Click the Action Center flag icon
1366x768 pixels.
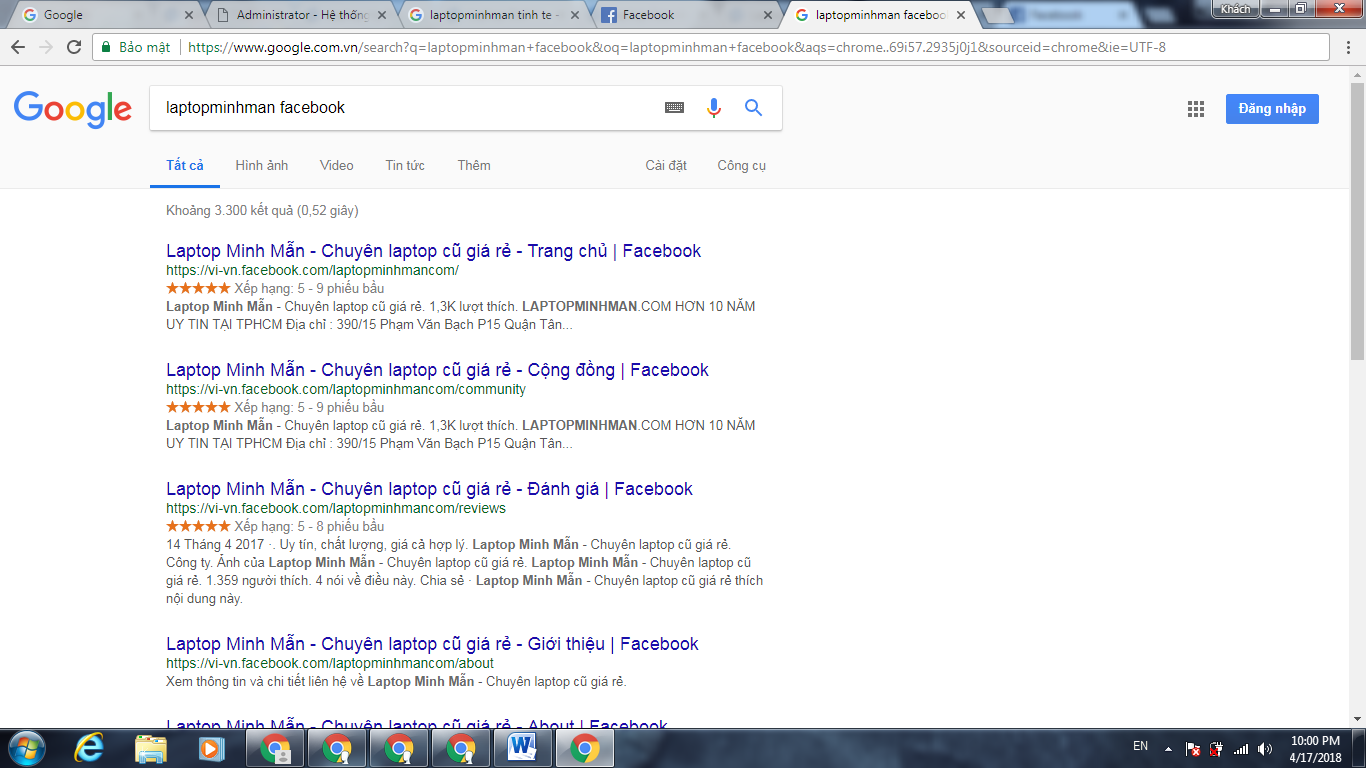point(1193,748)
